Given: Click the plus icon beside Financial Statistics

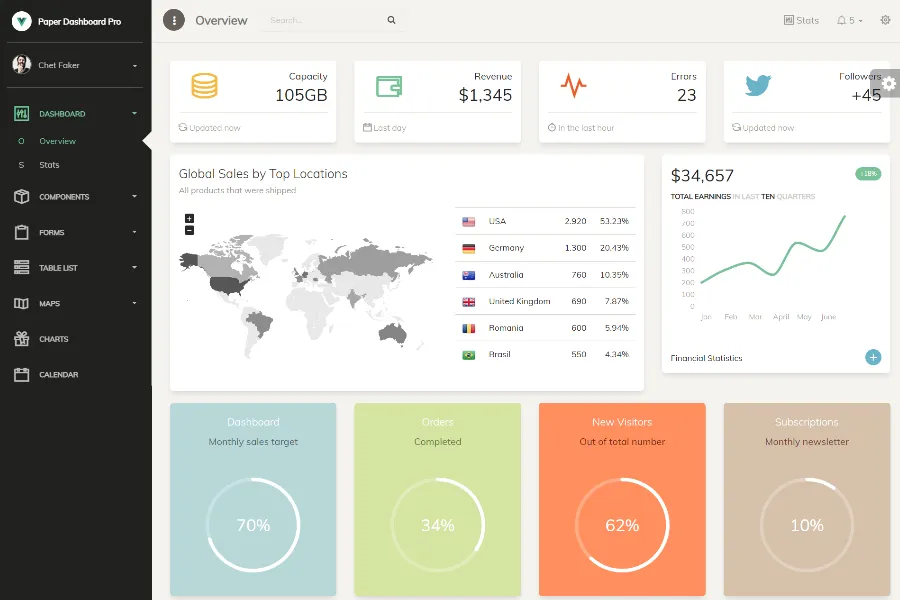Looking at the screenshot, I should [x=873, y=357].
